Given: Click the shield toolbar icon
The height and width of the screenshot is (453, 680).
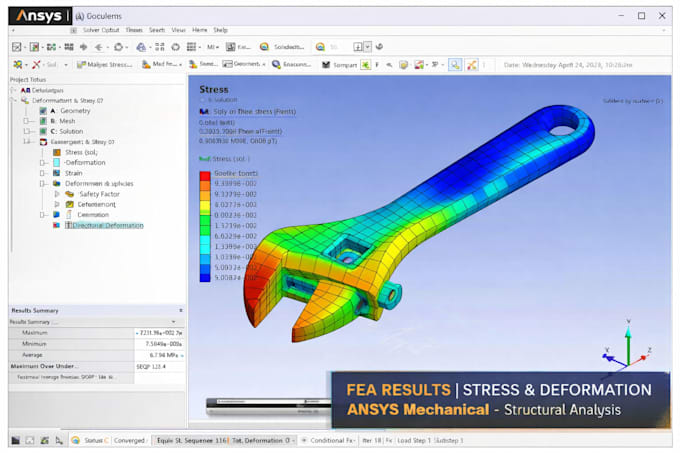Looking at the screenshot, I should pos(404,65).
